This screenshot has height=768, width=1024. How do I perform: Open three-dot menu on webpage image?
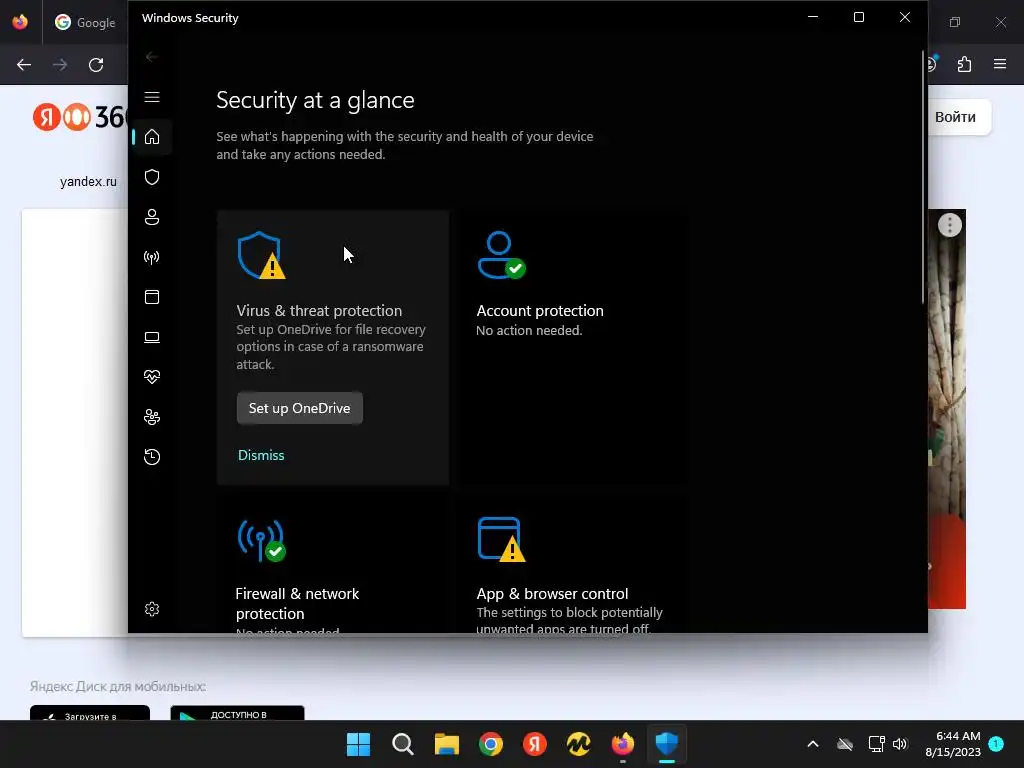pyautogui.click(x=950, y=225)
